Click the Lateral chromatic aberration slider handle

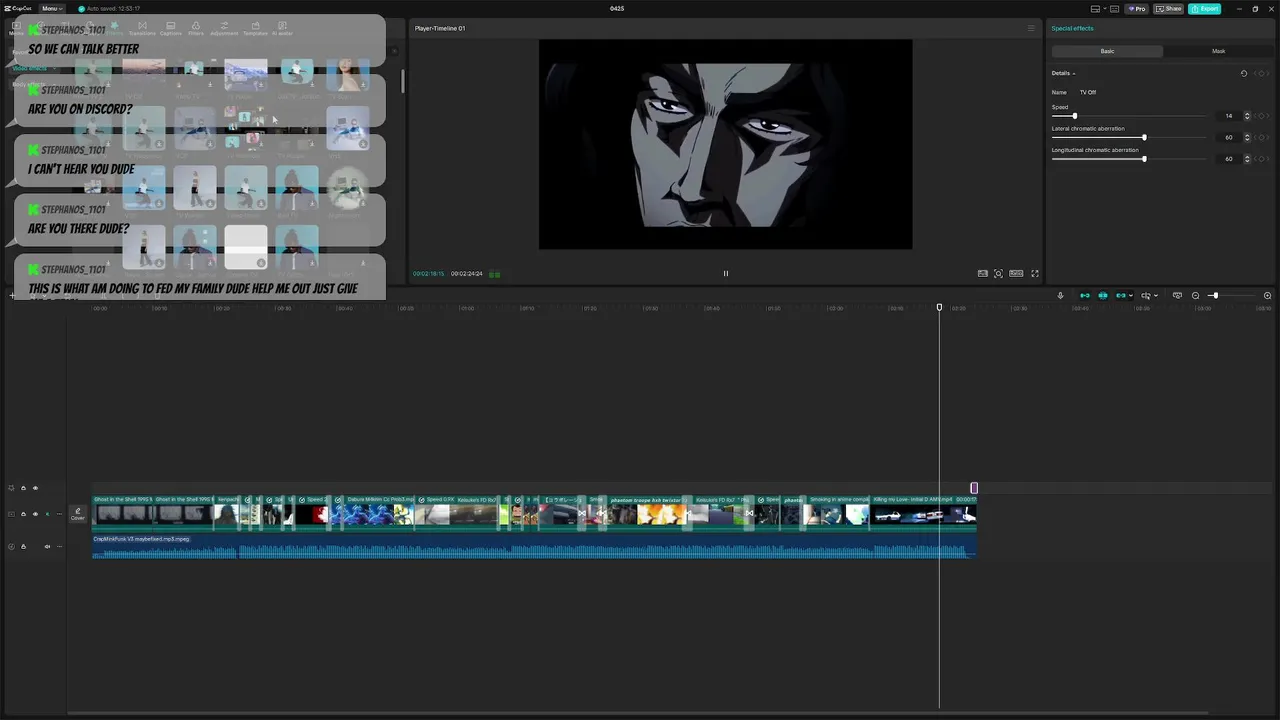point(1144,137)
